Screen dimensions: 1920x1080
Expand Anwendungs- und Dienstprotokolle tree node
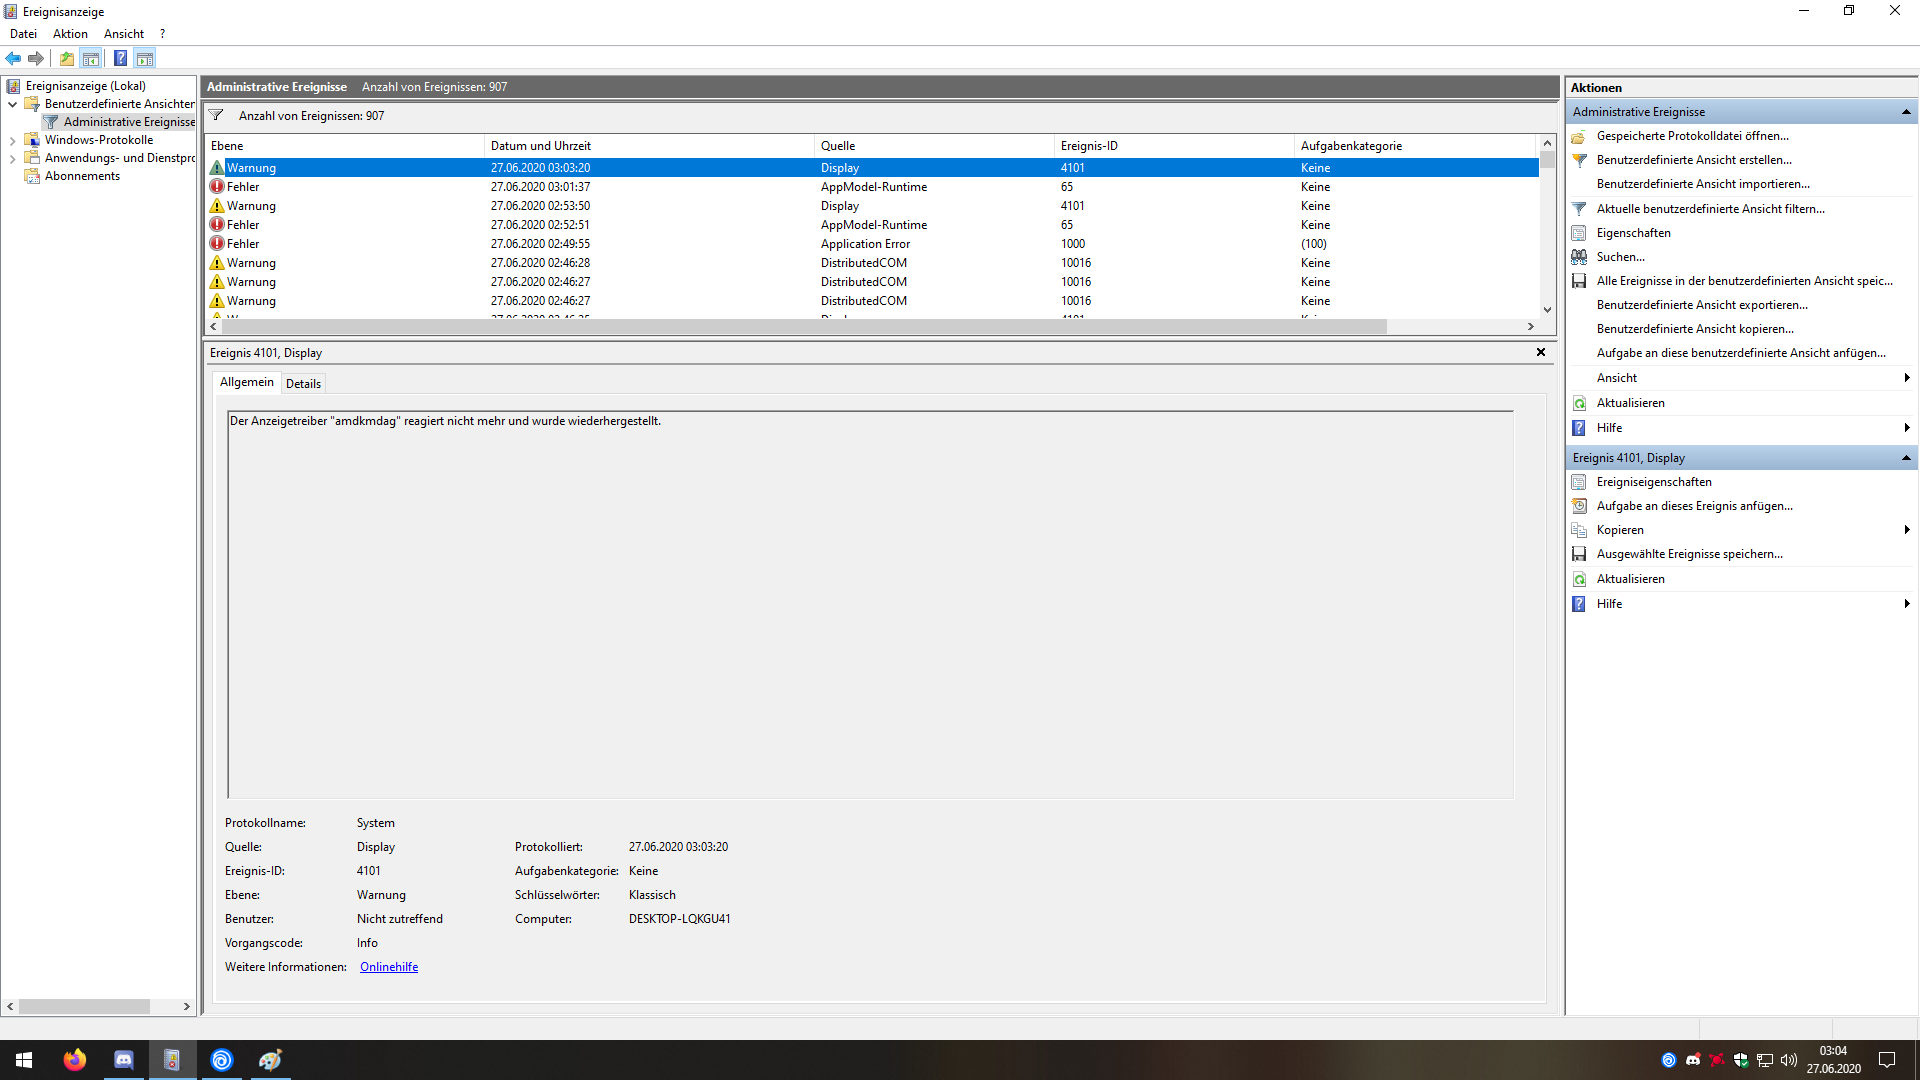(x=12, y=159)
